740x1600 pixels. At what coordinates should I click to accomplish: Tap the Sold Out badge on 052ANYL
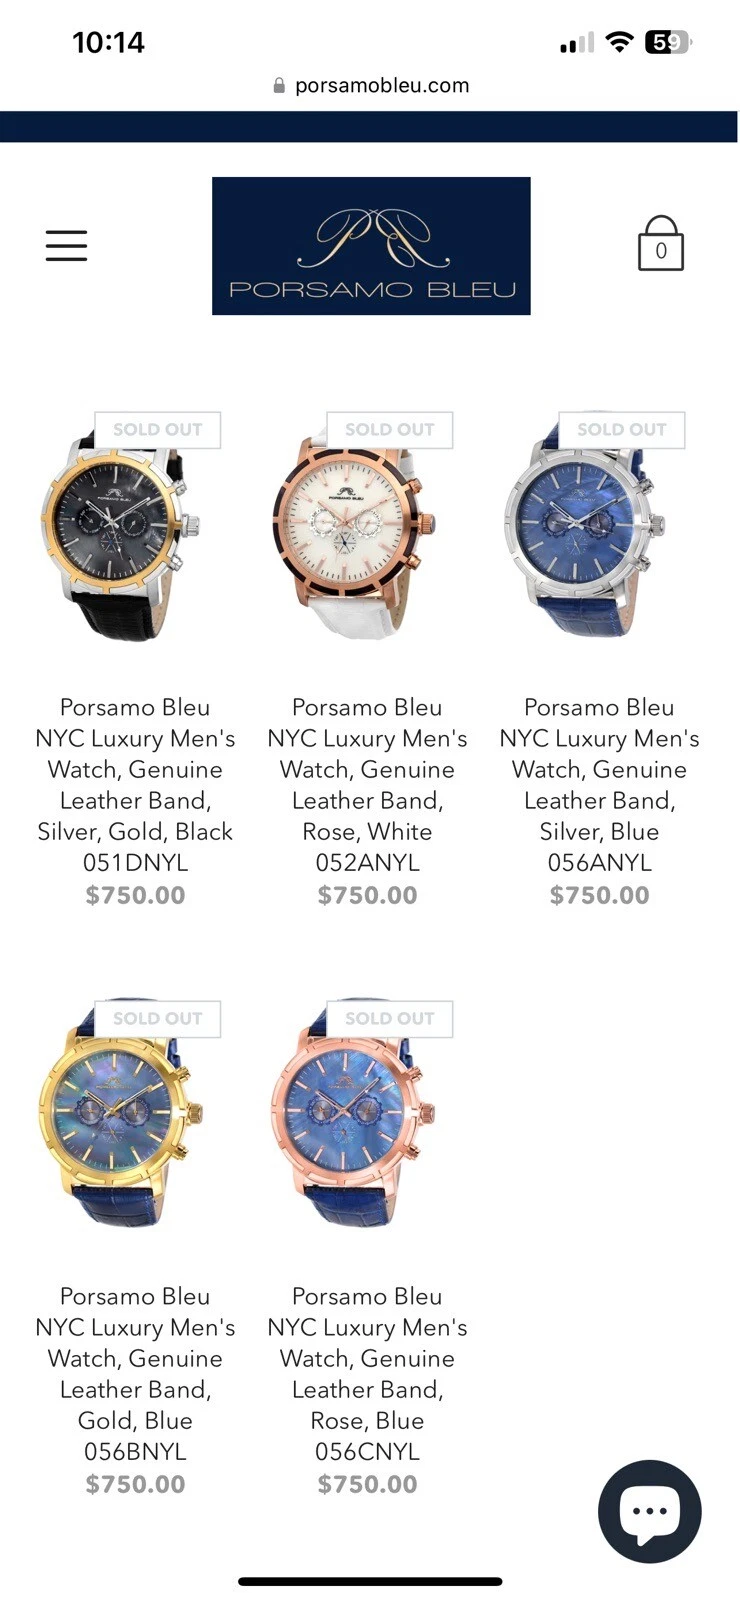click(x=390, y=430)
